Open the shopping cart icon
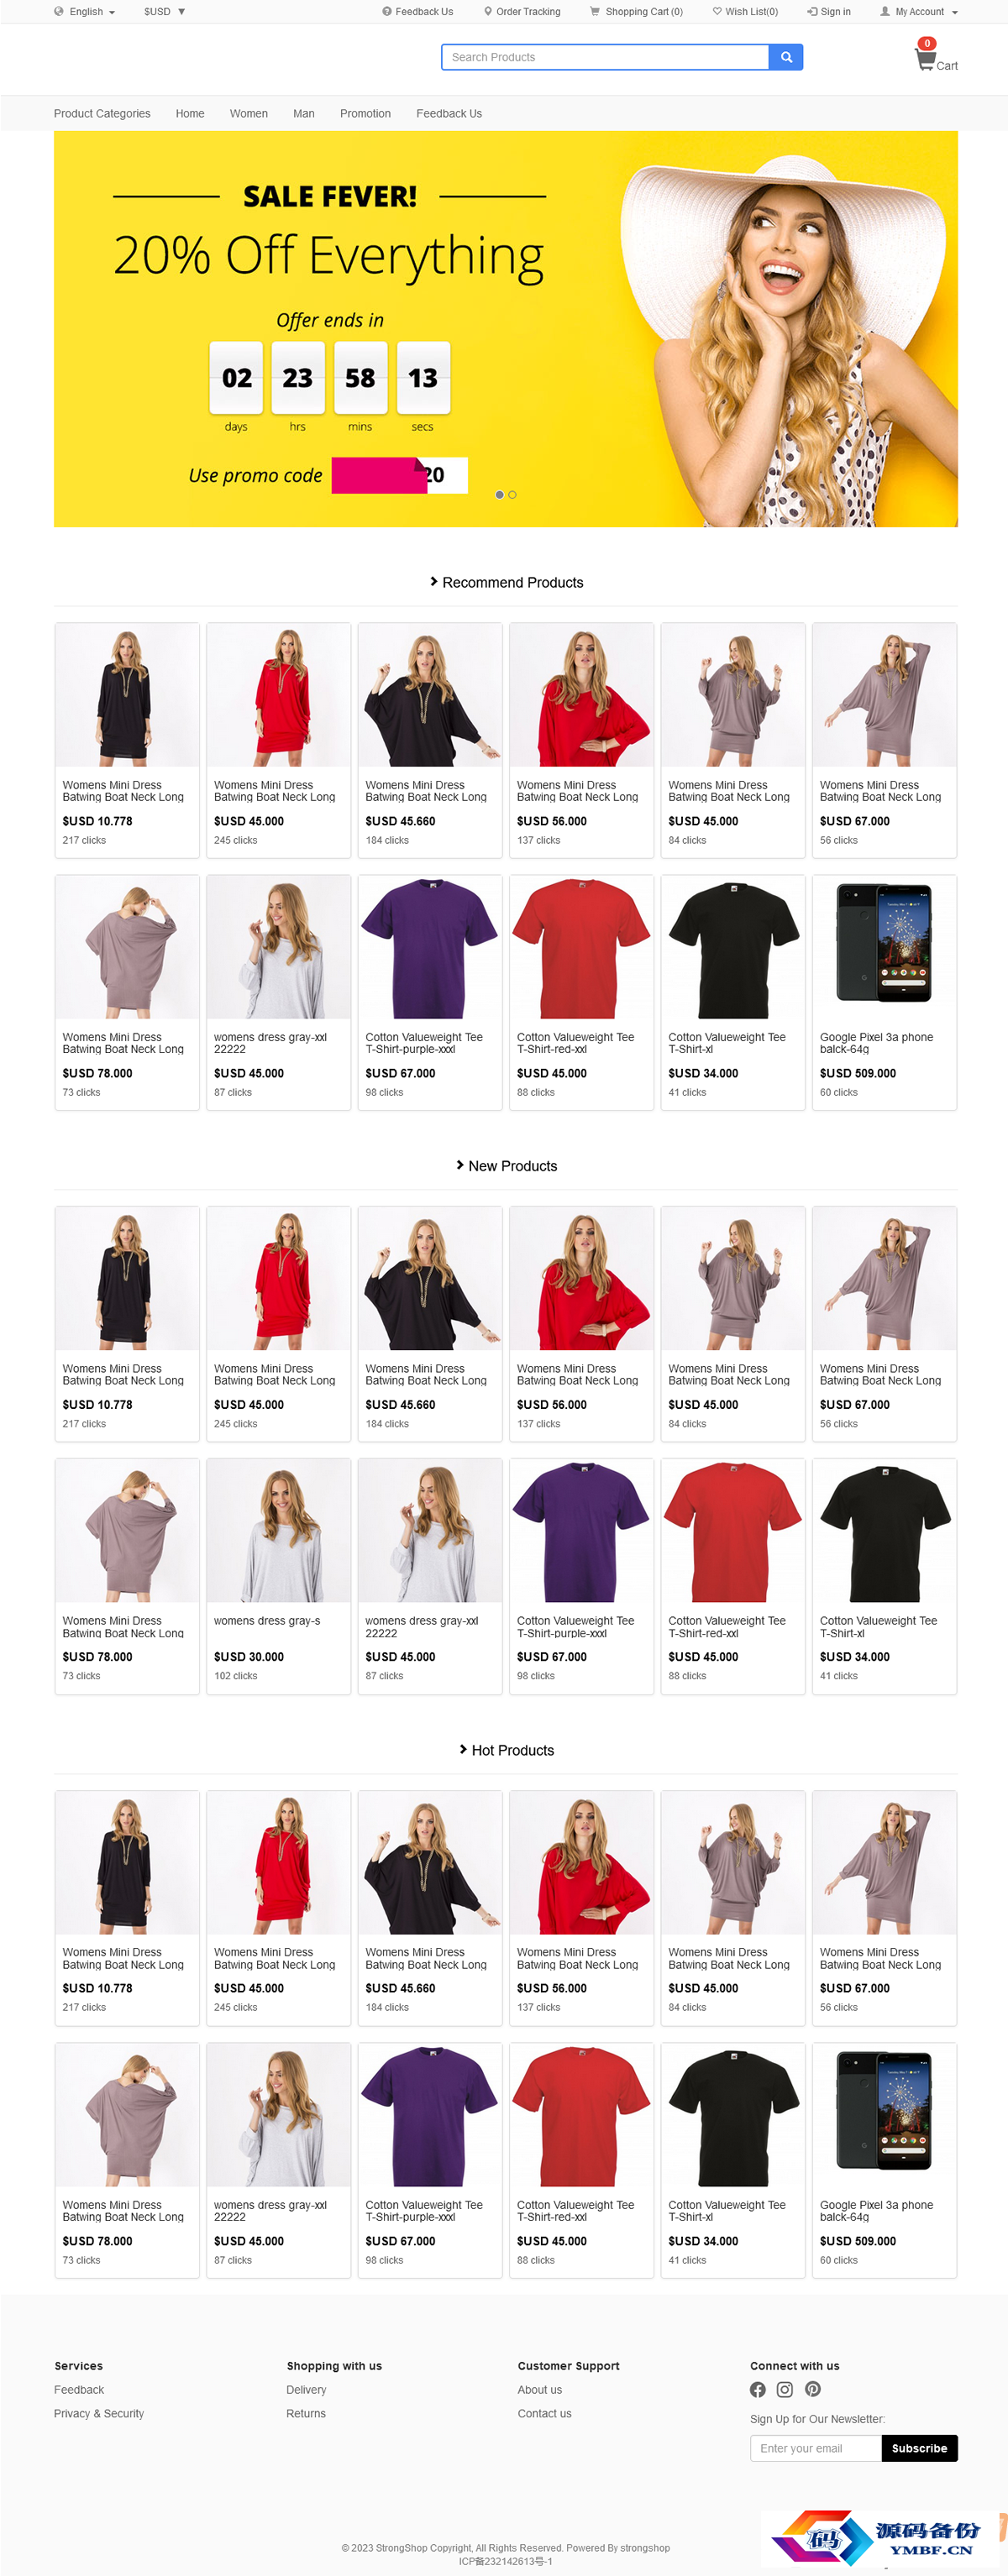Image resolution: width=1008 pixels, height=2576 pixels. (925, 60)
